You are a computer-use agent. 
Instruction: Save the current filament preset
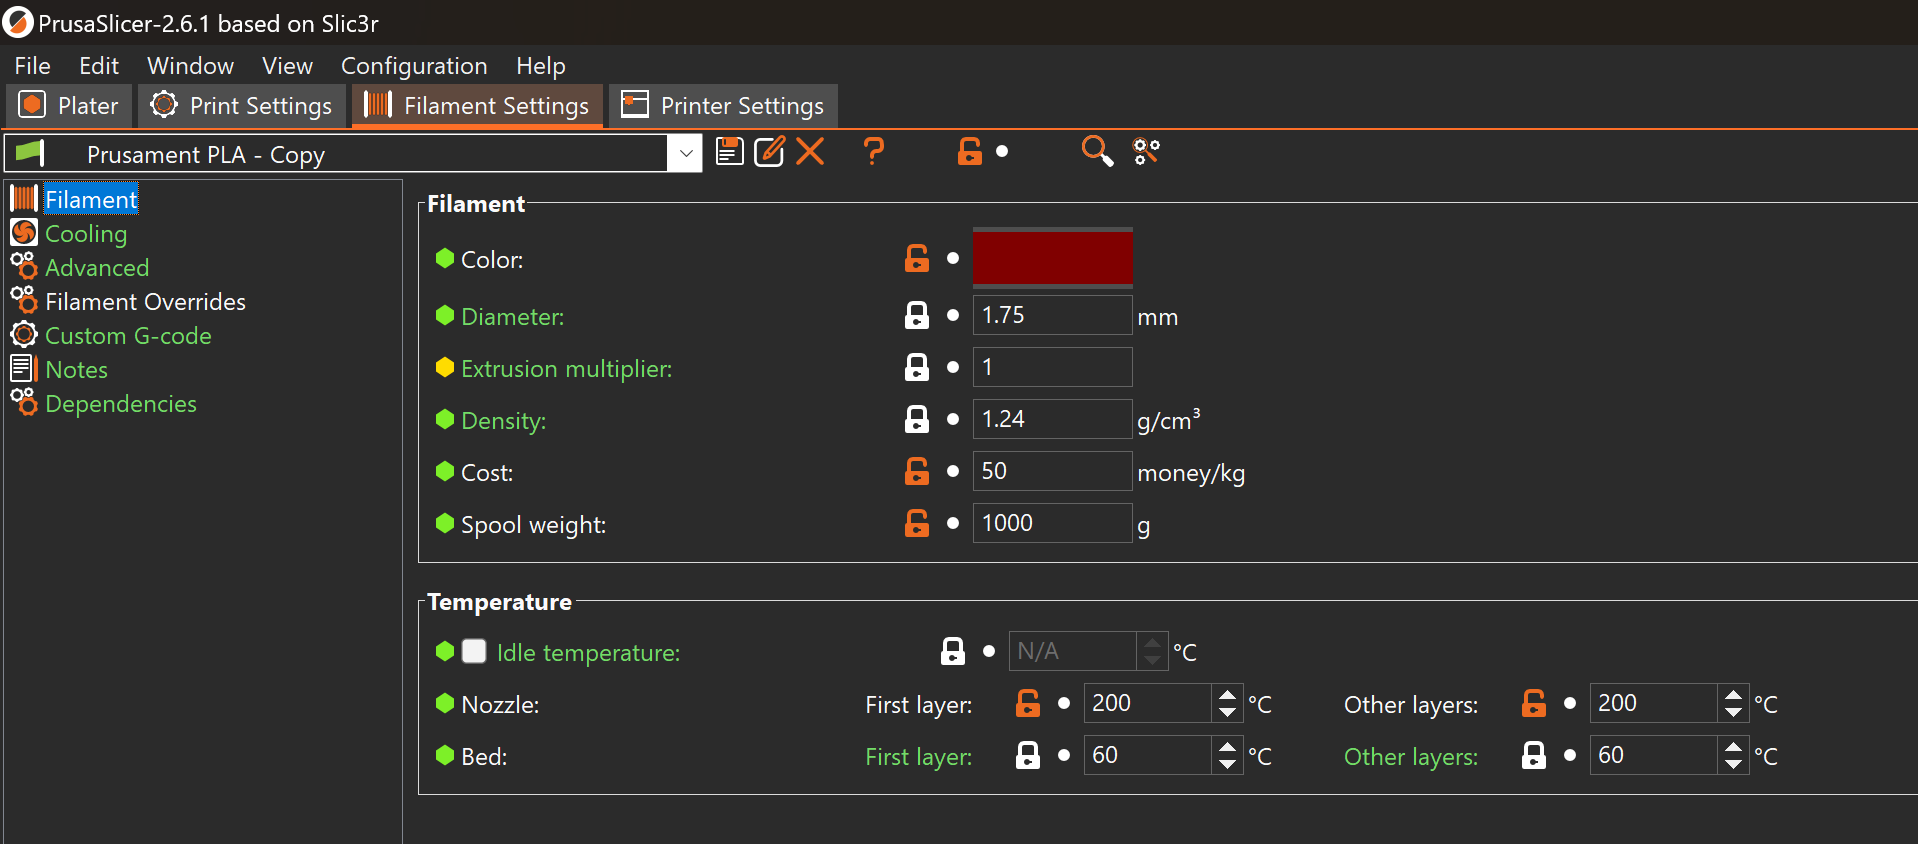pyautogui.click(x=730, y=152)
